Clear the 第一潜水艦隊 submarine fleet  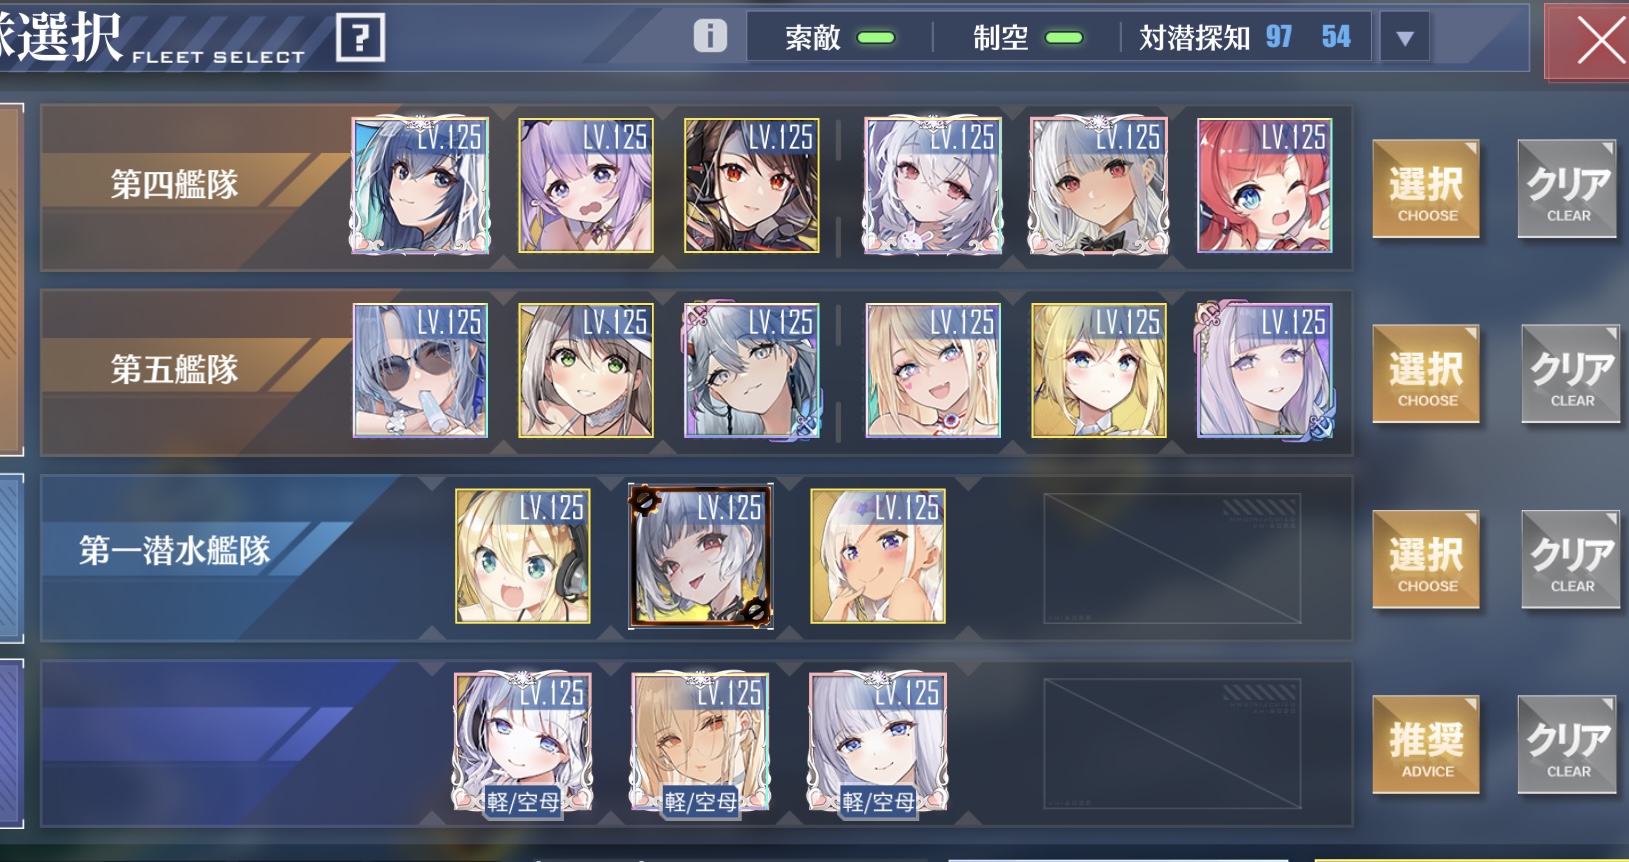(x=1571, y=560)
